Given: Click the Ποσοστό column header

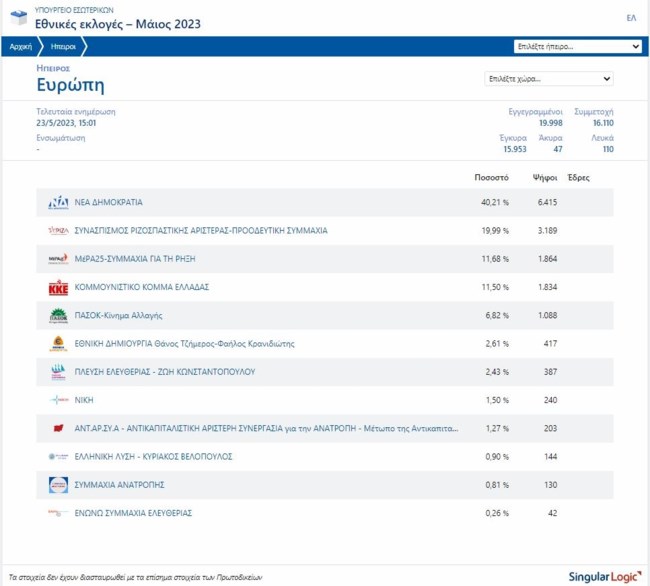Looking at the screenshot, I should point(491,177).
